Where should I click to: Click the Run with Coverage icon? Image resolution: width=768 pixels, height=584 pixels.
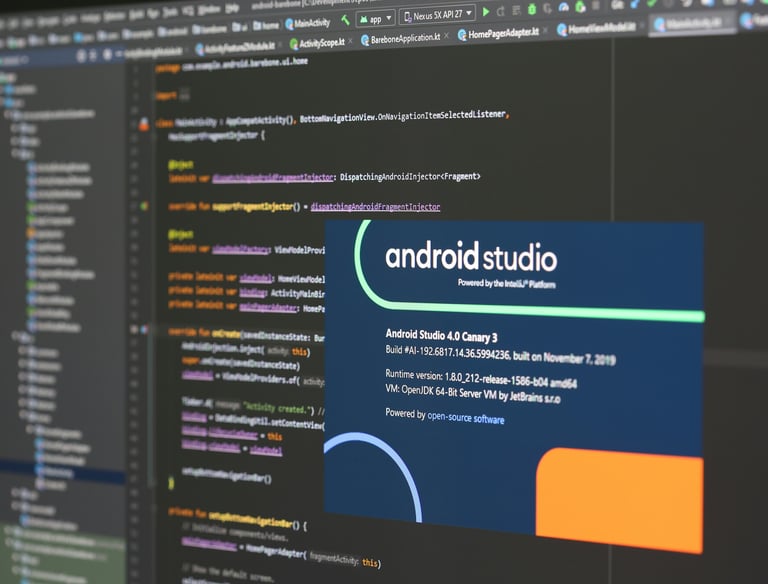pos(548,8)
